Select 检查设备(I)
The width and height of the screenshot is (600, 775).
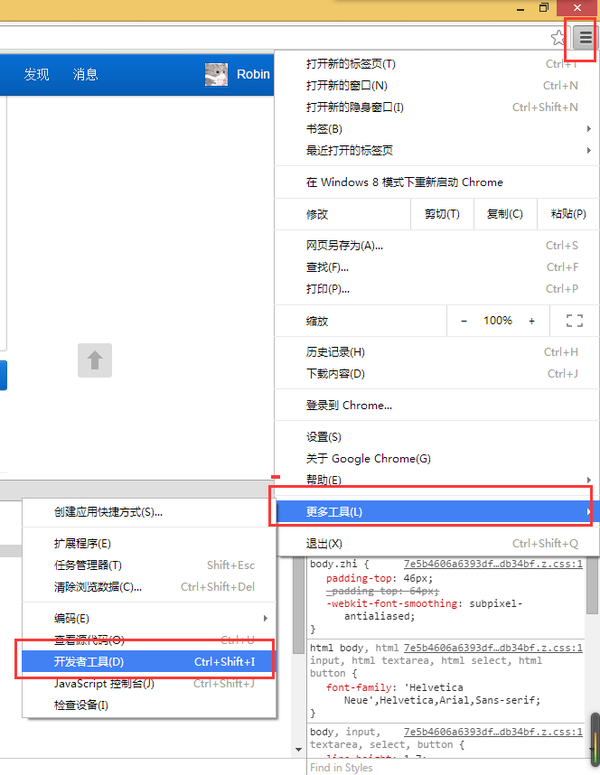(149, 705)
